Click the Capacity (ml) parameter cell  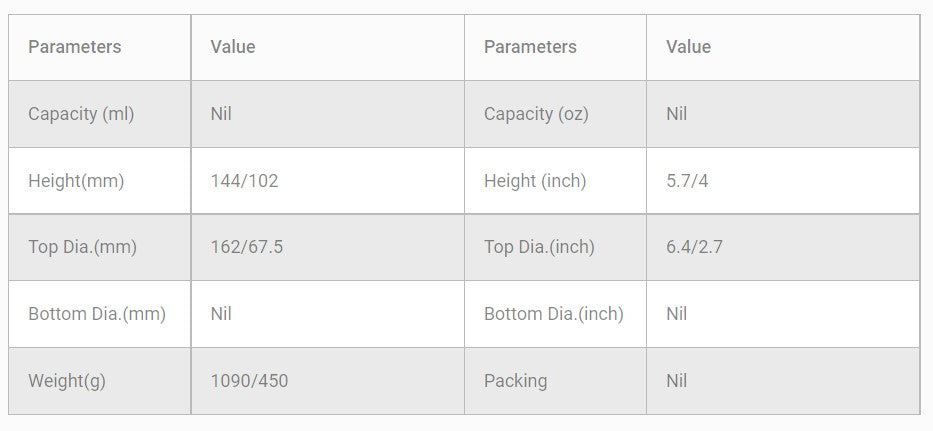pos(81,114)
